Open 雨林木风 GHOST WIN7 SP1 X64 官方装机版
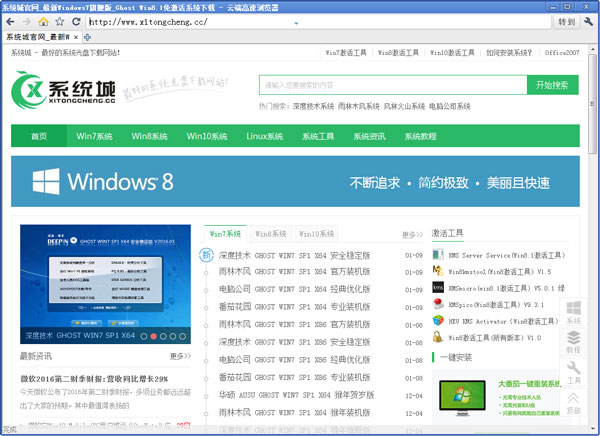The image size is (600, 436). click(x=294, y=272)
